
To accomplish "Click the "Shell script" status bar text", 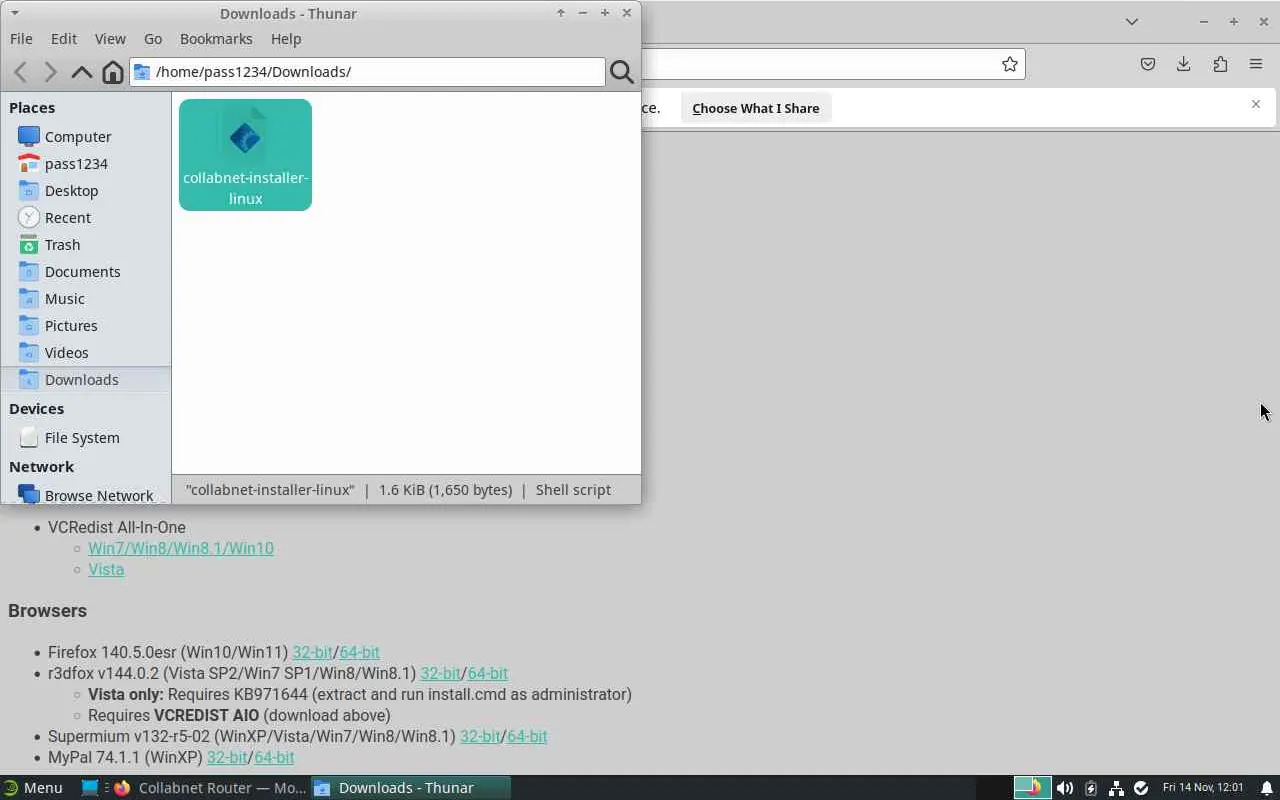I will [573, 490].
